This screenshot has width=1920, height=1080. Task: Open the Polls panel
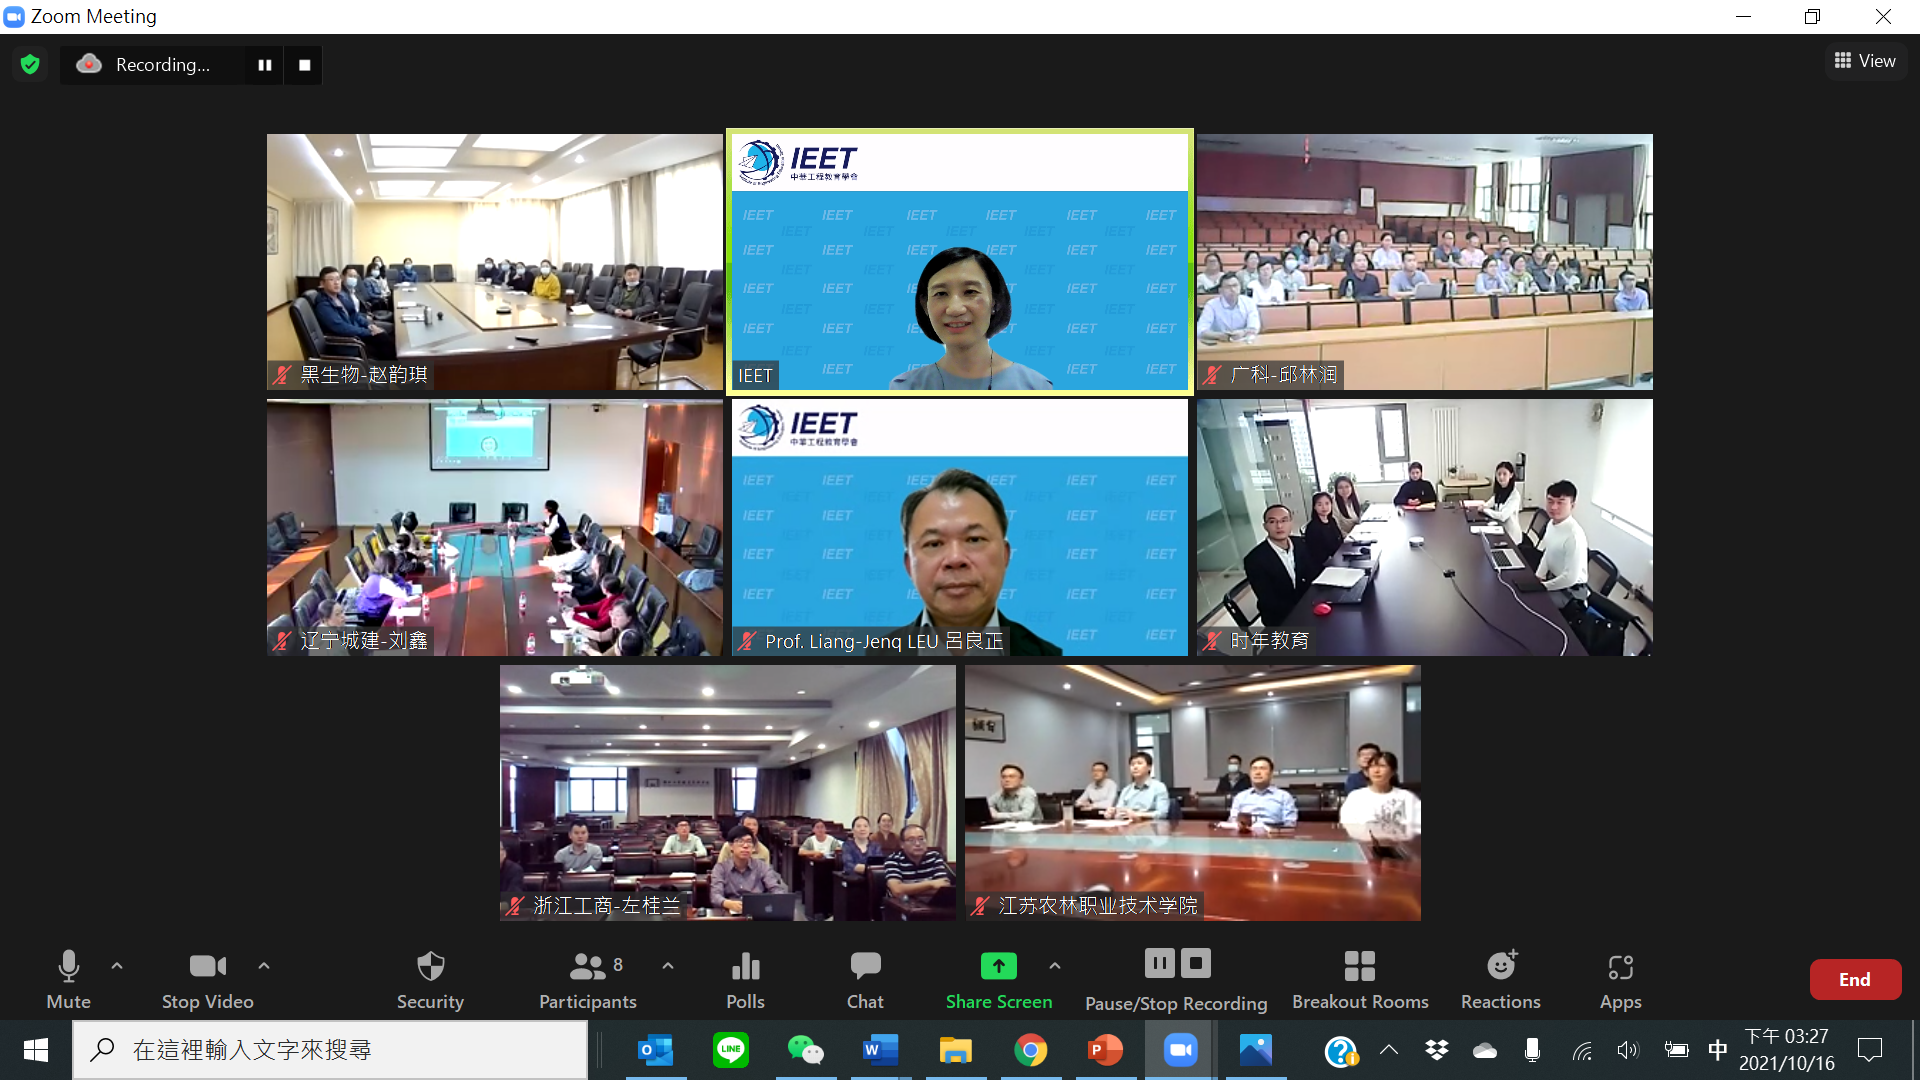tap(745, 978)
